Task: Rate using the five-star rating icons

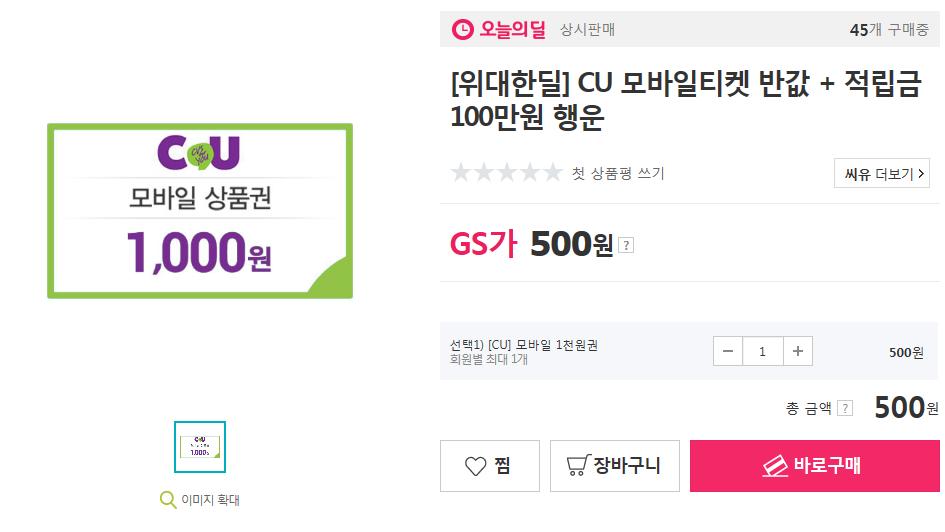Action: (x=506, y=173)
